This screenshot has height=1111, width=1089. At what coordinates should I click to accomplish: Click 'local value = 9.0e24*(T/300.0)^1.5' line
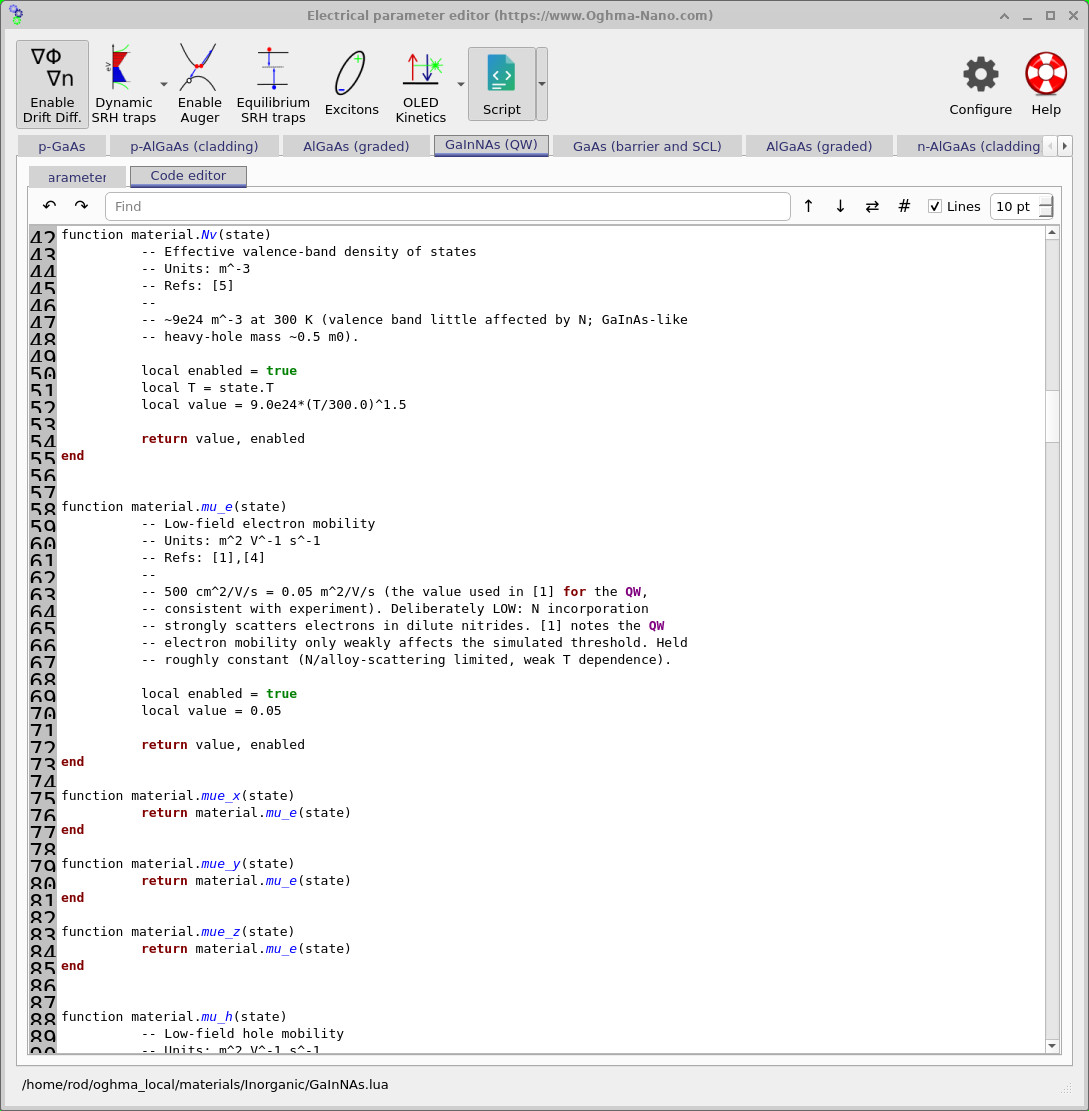[x=273, y=405]
